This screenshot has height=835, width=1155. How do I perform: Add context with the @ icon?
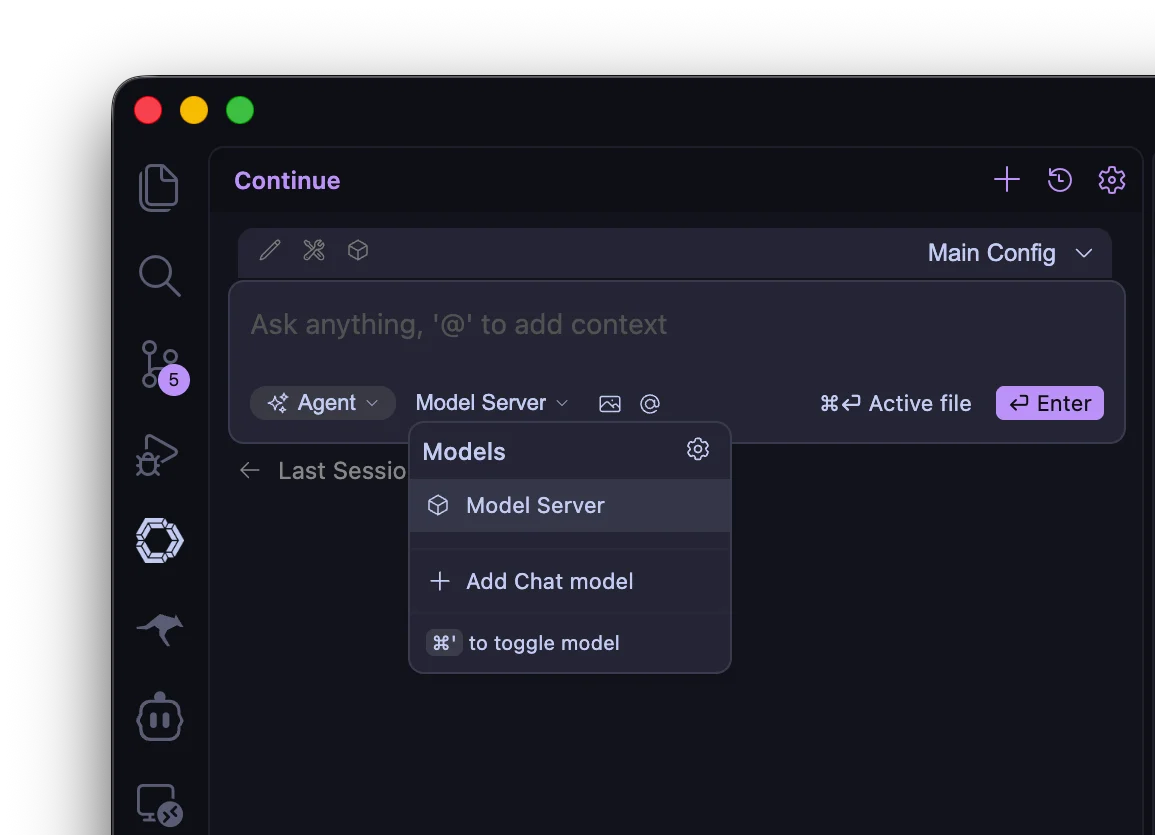650,404
